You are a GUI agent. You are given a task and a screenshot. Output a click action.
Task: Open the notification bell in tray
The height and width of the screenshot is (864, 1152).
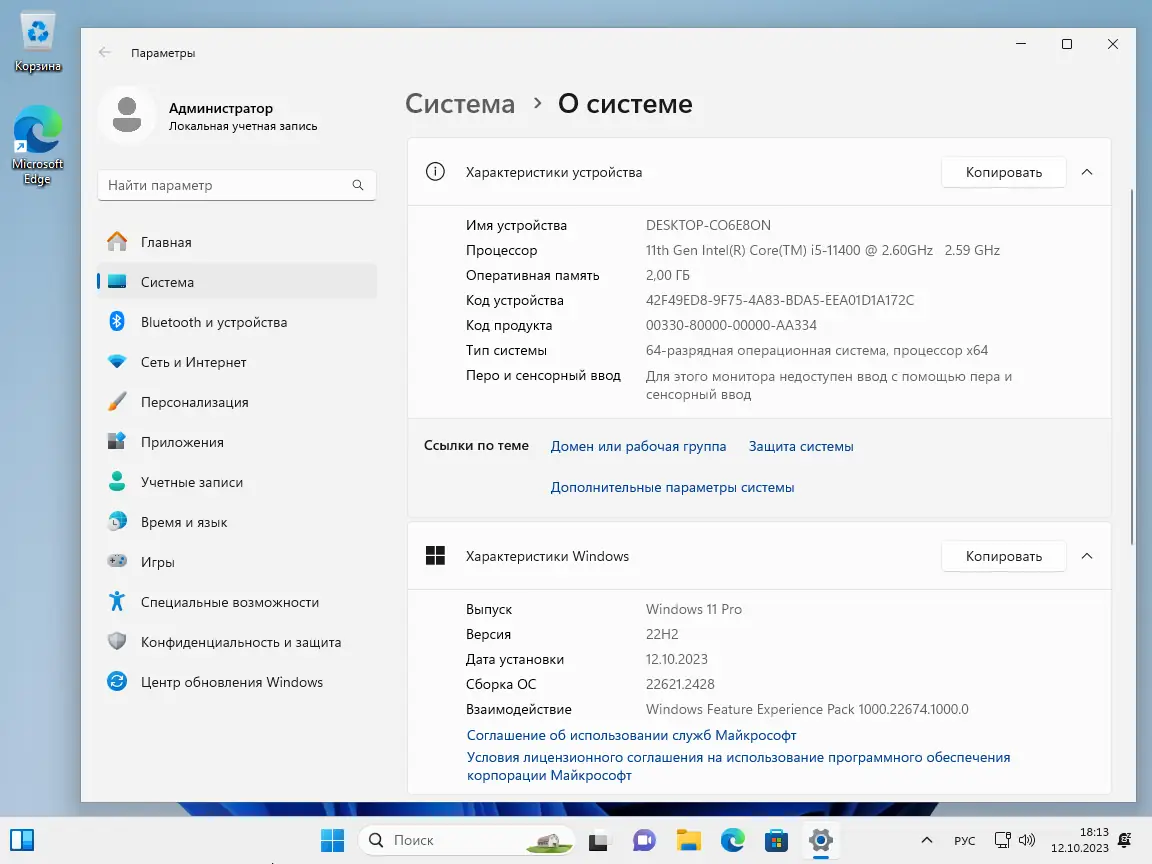coord(1124,840)
